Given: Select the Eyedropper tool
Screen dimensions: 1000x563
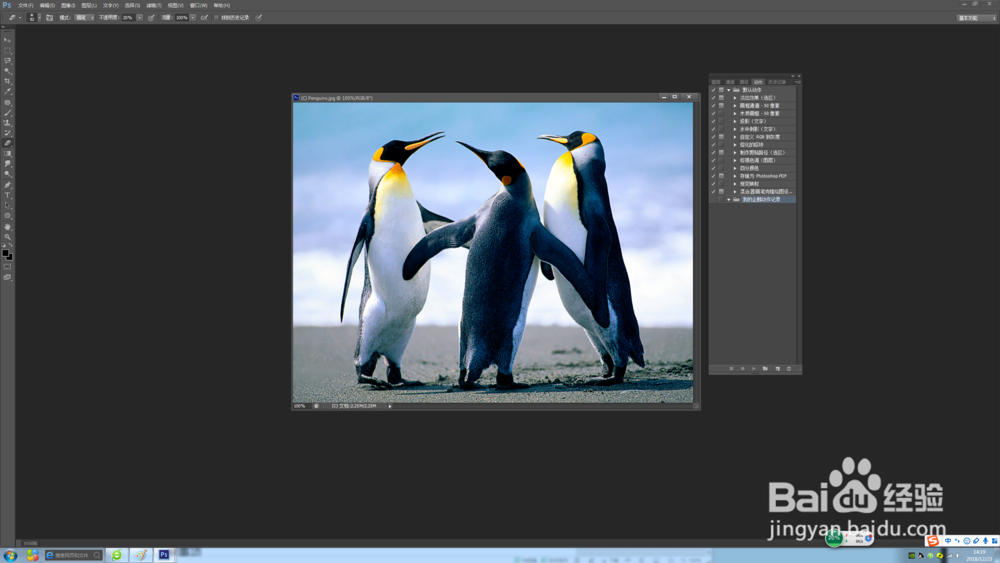Looking at the screenshot, I should [x=8, y=91].
